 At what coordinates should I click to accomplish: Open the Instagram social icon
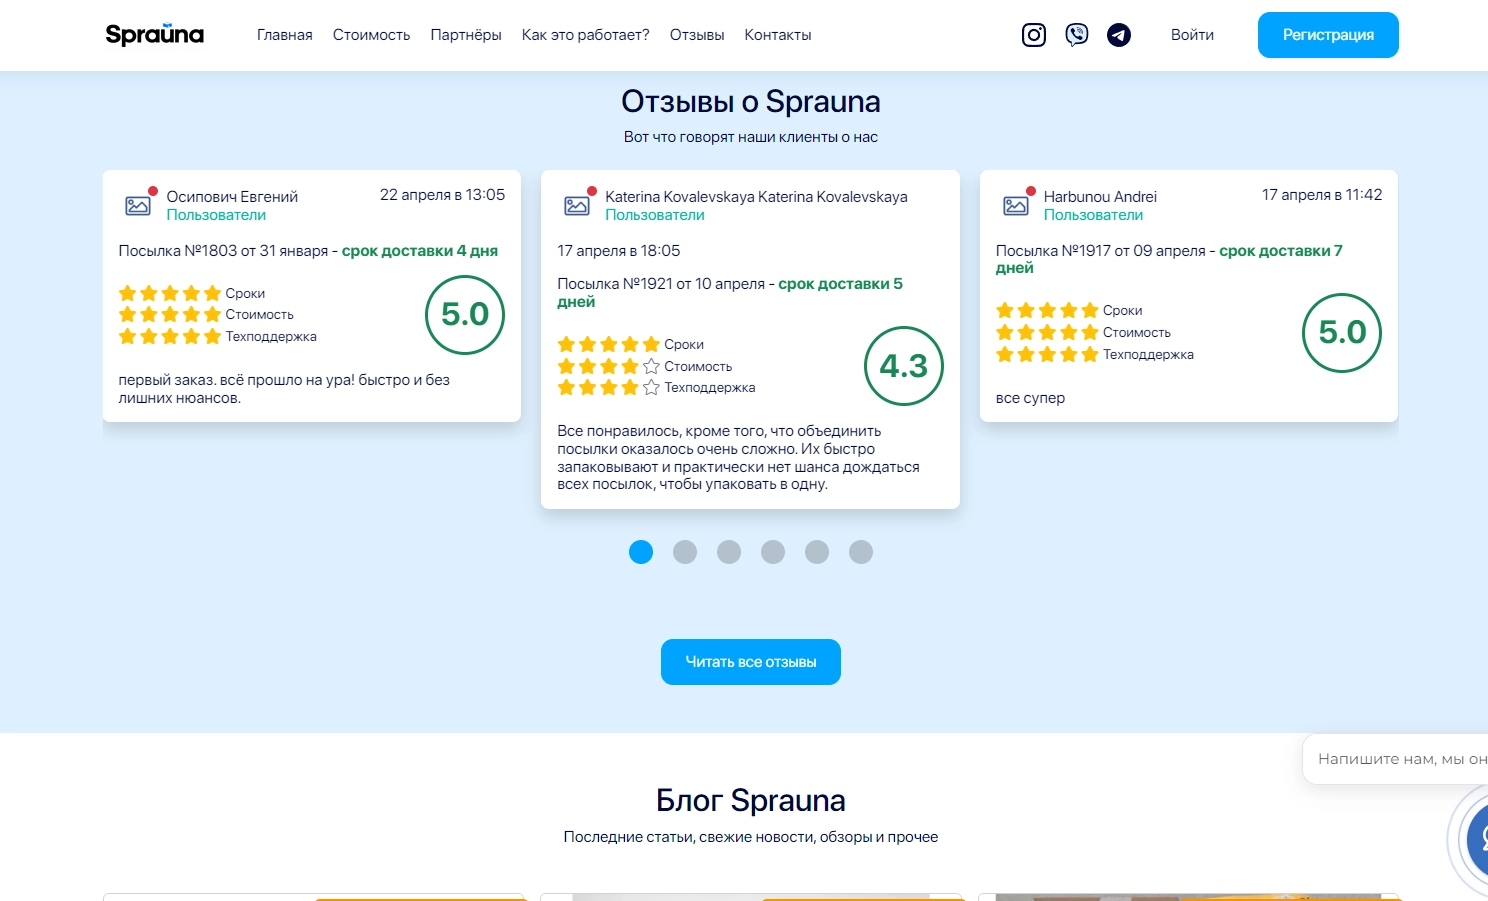click(x=1034, y=35)
